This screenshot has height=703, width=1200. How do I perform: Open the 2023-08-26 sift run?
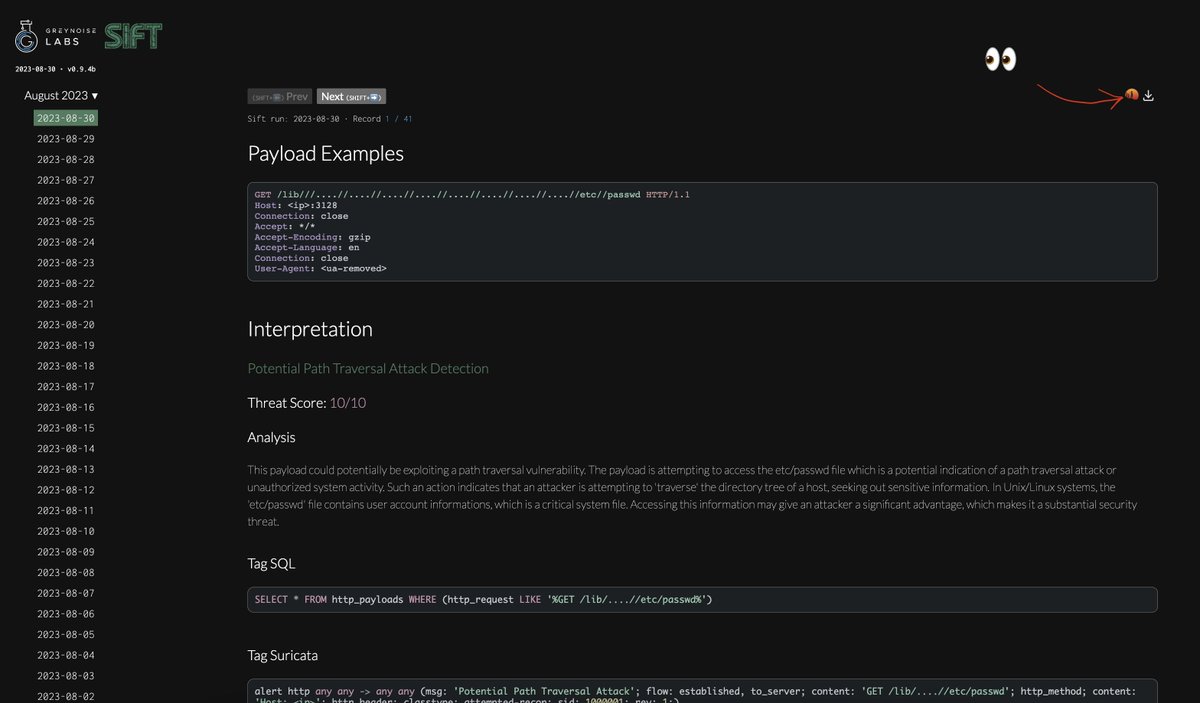tap(66, 201)
